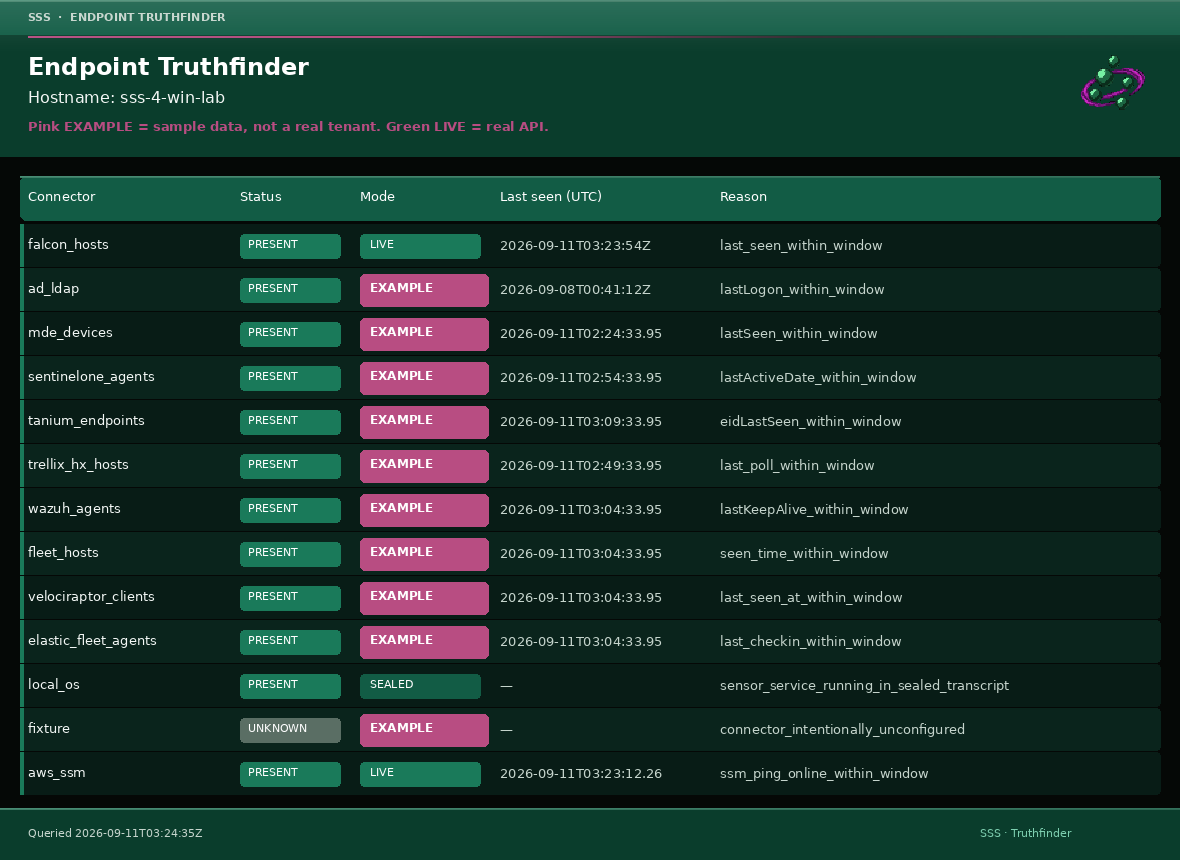Click the SEALED badge for local_os
Screen dimensions: 1180x860
coord(420,686)
